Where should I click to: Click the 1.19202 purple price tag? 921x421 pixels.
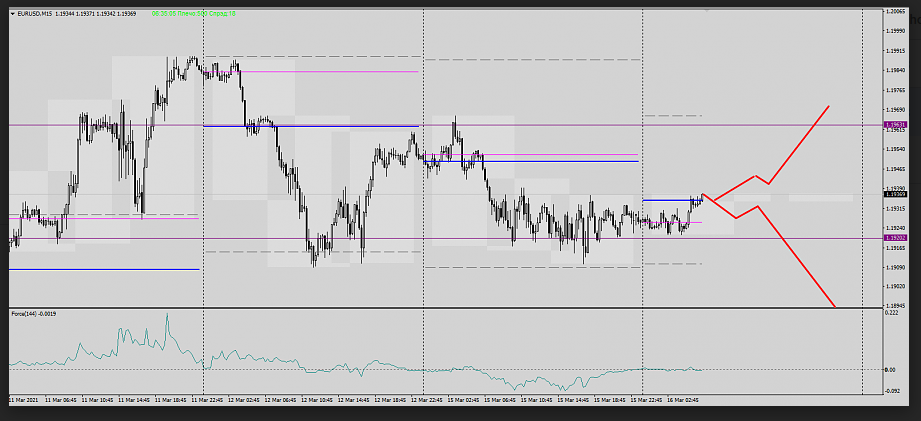click(x=894, y=238)
